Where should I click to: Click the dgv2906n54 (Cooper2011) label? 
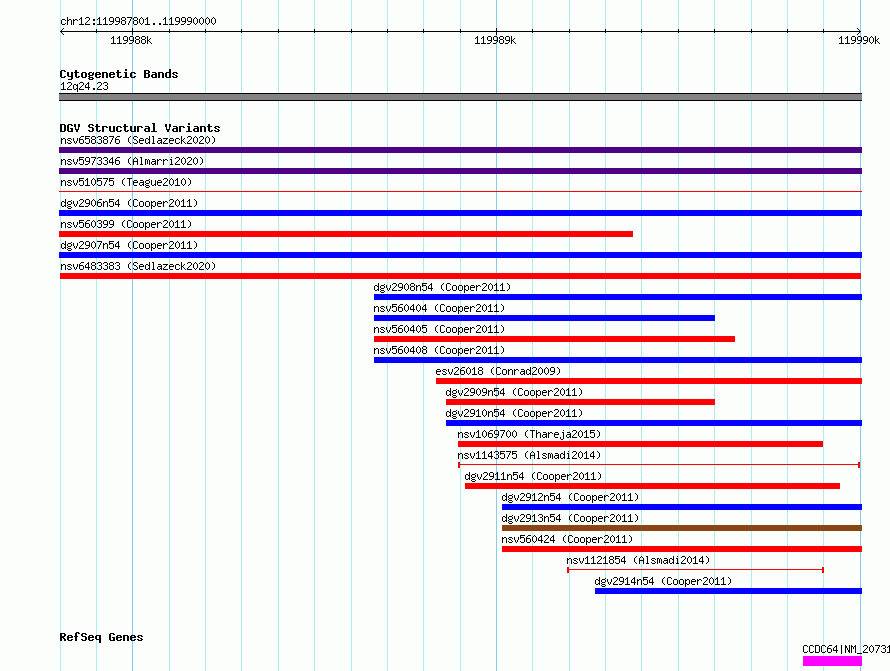click(129, 203)
